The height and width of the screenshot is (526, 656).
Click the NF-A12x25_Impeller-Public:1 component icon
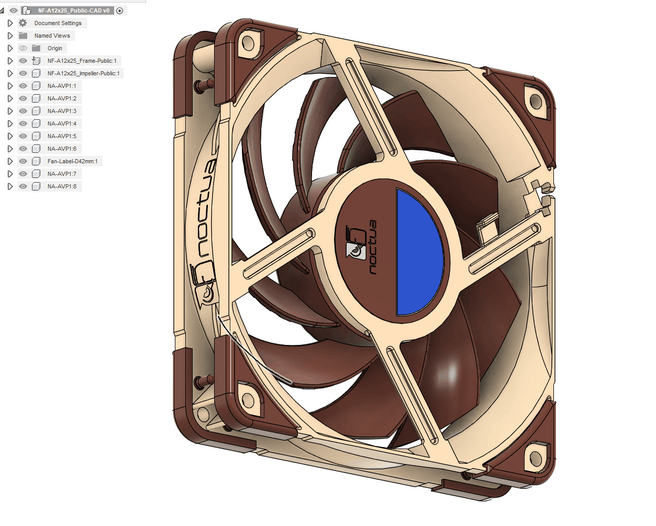[x=36, y=73]
